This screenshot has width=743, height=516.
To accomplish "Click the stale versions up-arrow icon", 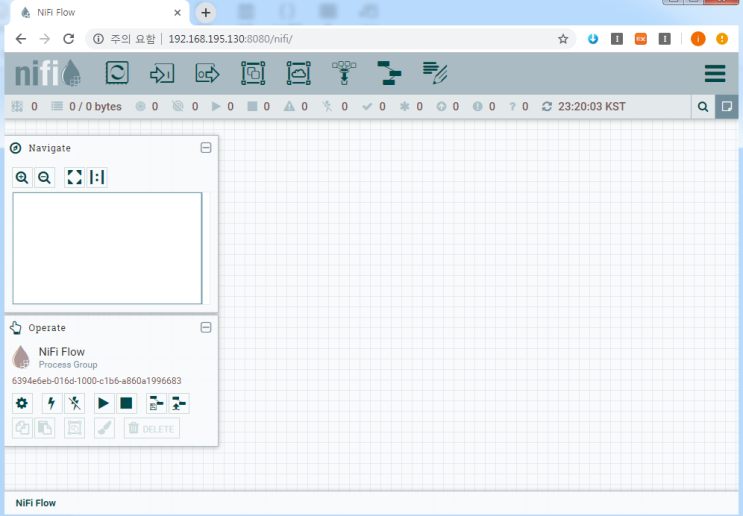I will pos(441,107).
